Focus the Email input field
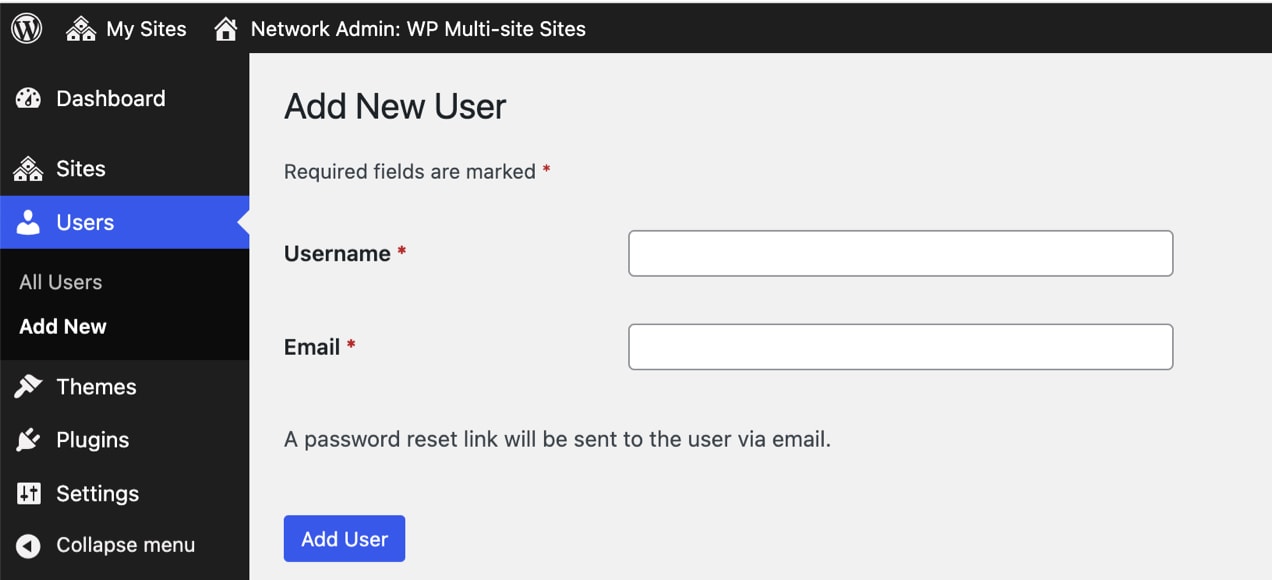The width and height of the screenshot is (1272, 580). (x=899, y=346)
